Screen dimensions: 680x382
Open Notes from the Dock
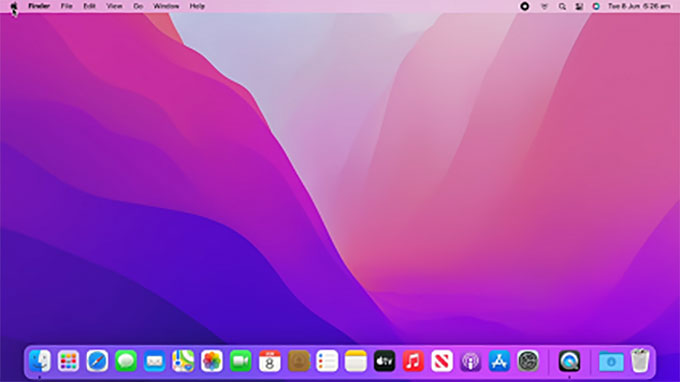pyautogui.click(x=356, y=361)
